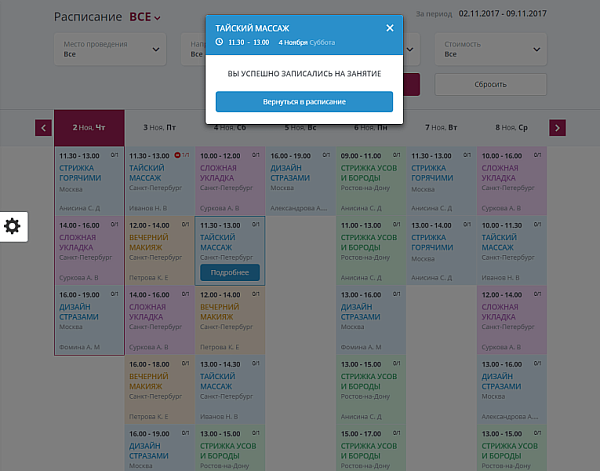Go to previous week with left arrow
The width and height of the screenshot is (600, 471).
pyautogui.click(x=43, y=128)
